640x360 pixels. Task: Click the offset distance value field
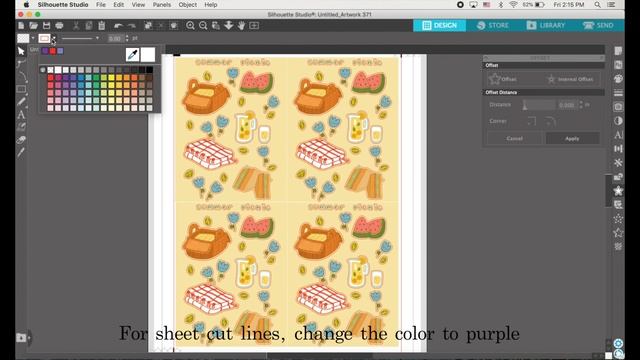[567, 105]
